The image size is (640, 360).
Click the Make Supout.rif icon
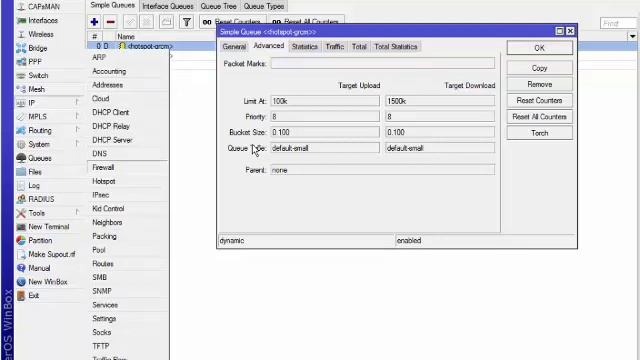point(21,254)
